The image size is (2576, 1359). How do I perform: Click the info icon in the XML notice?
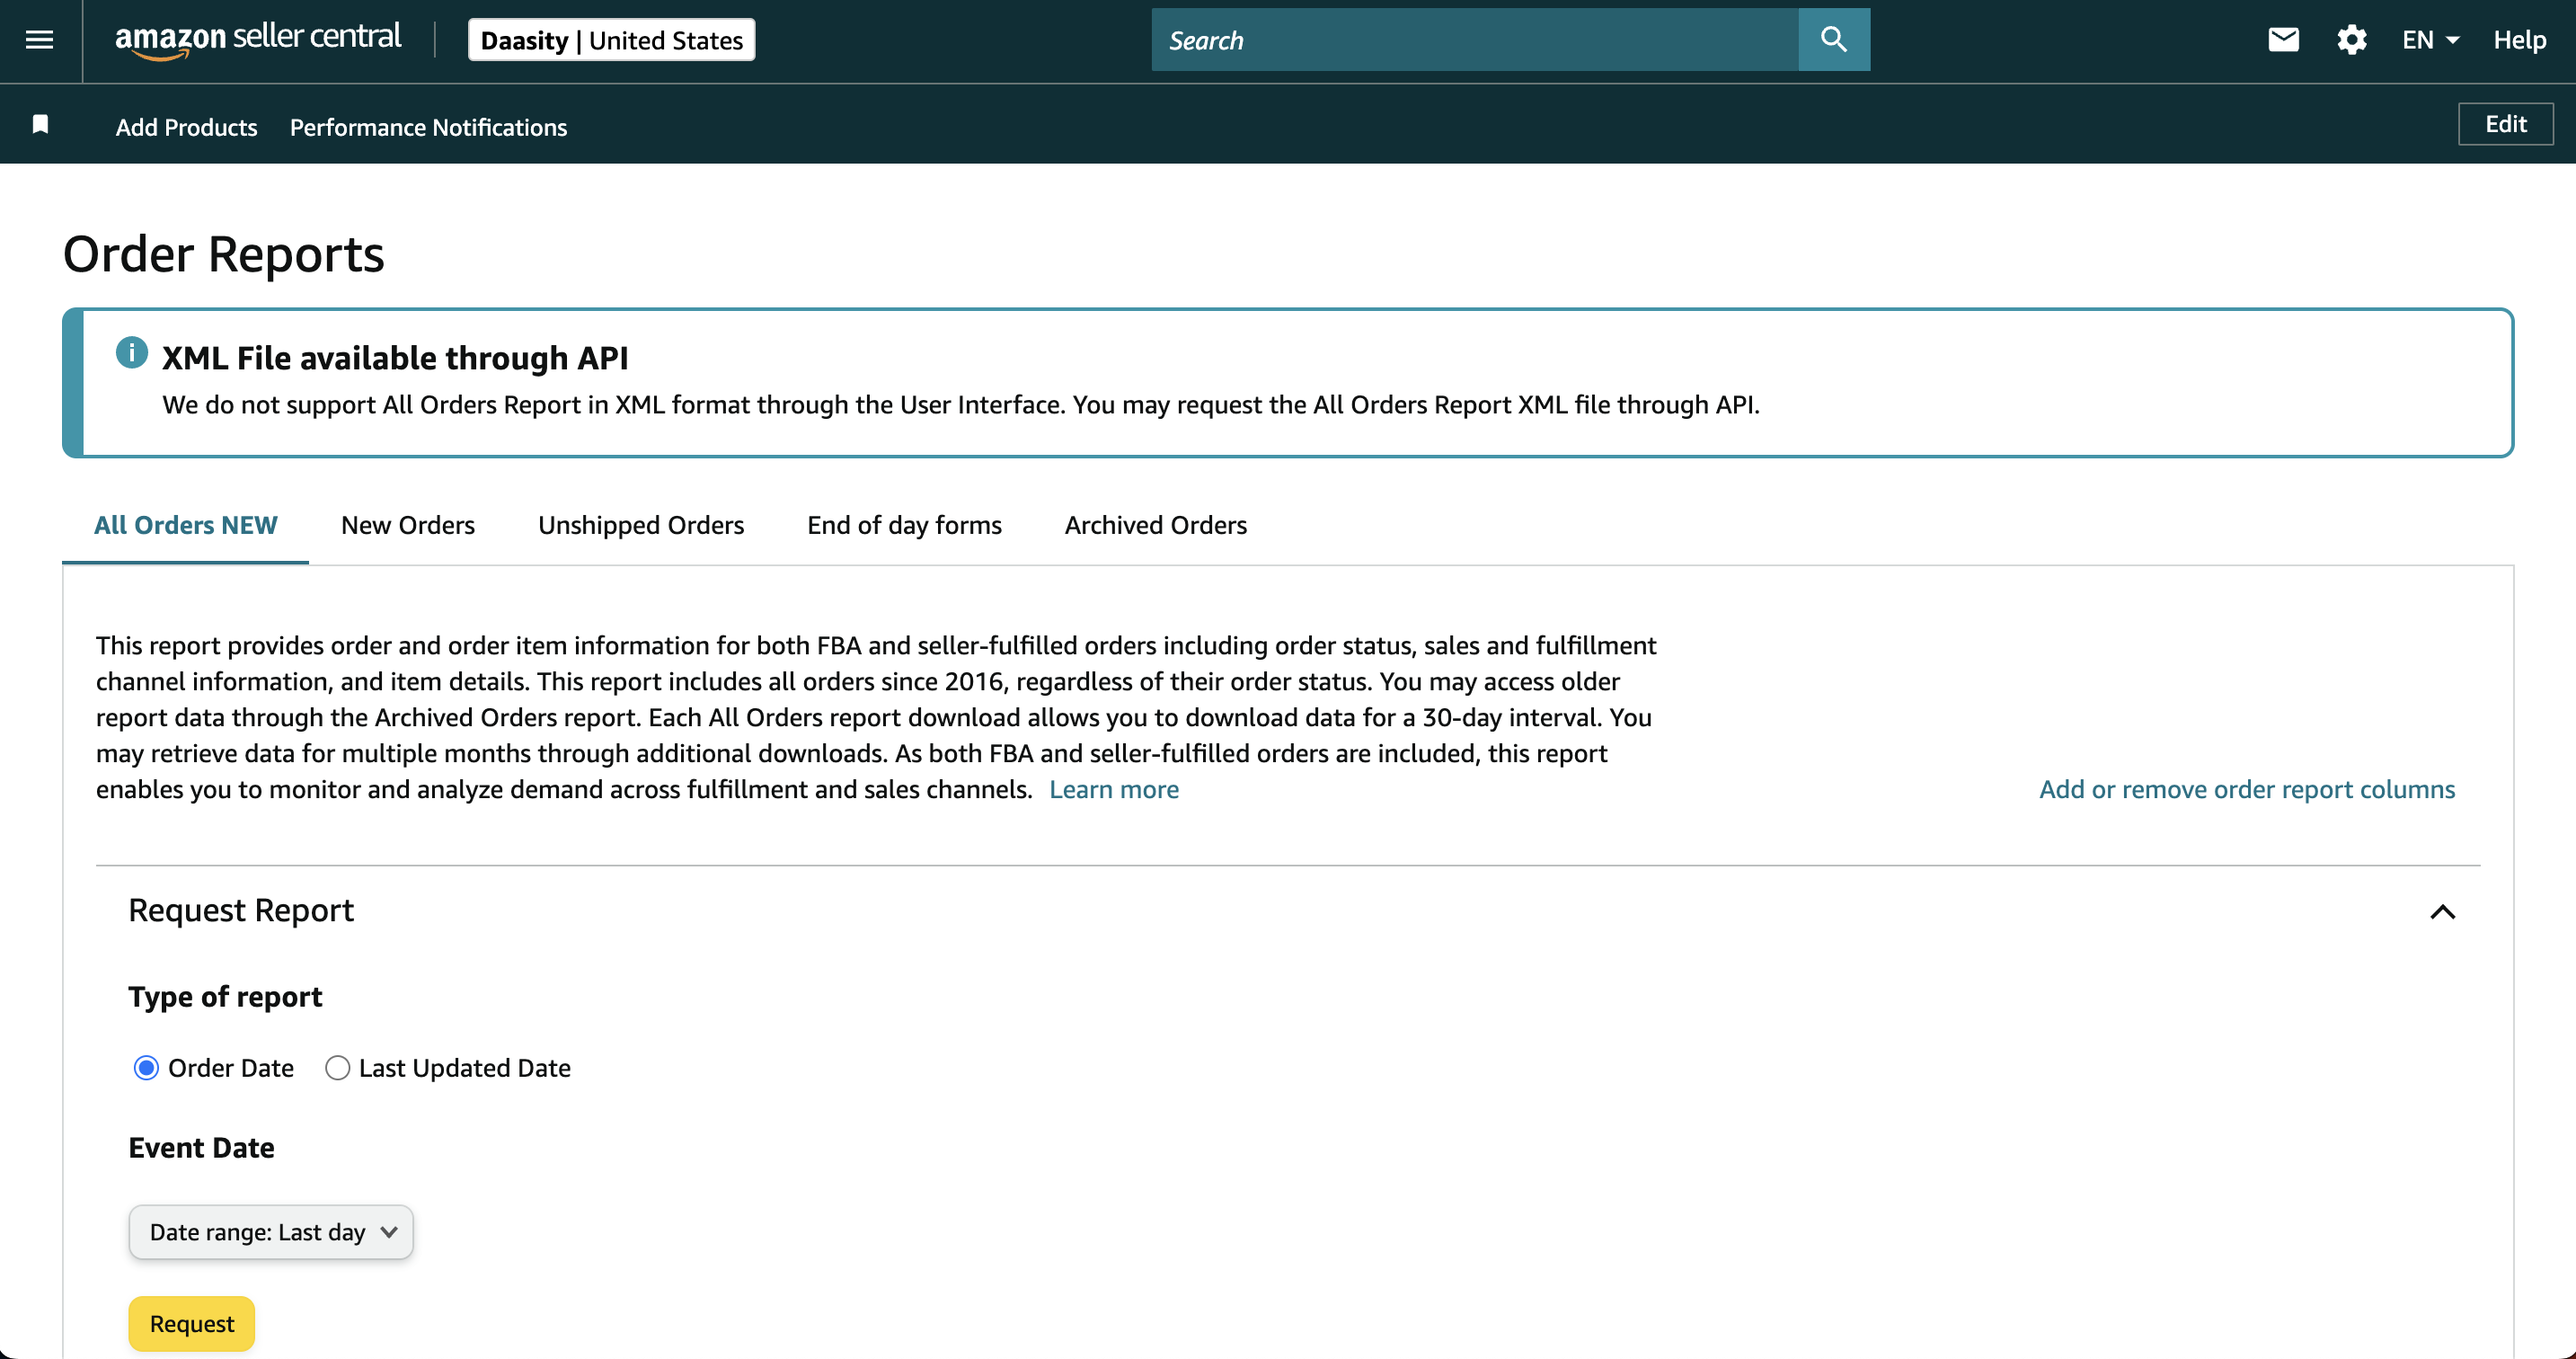[131, 352]
